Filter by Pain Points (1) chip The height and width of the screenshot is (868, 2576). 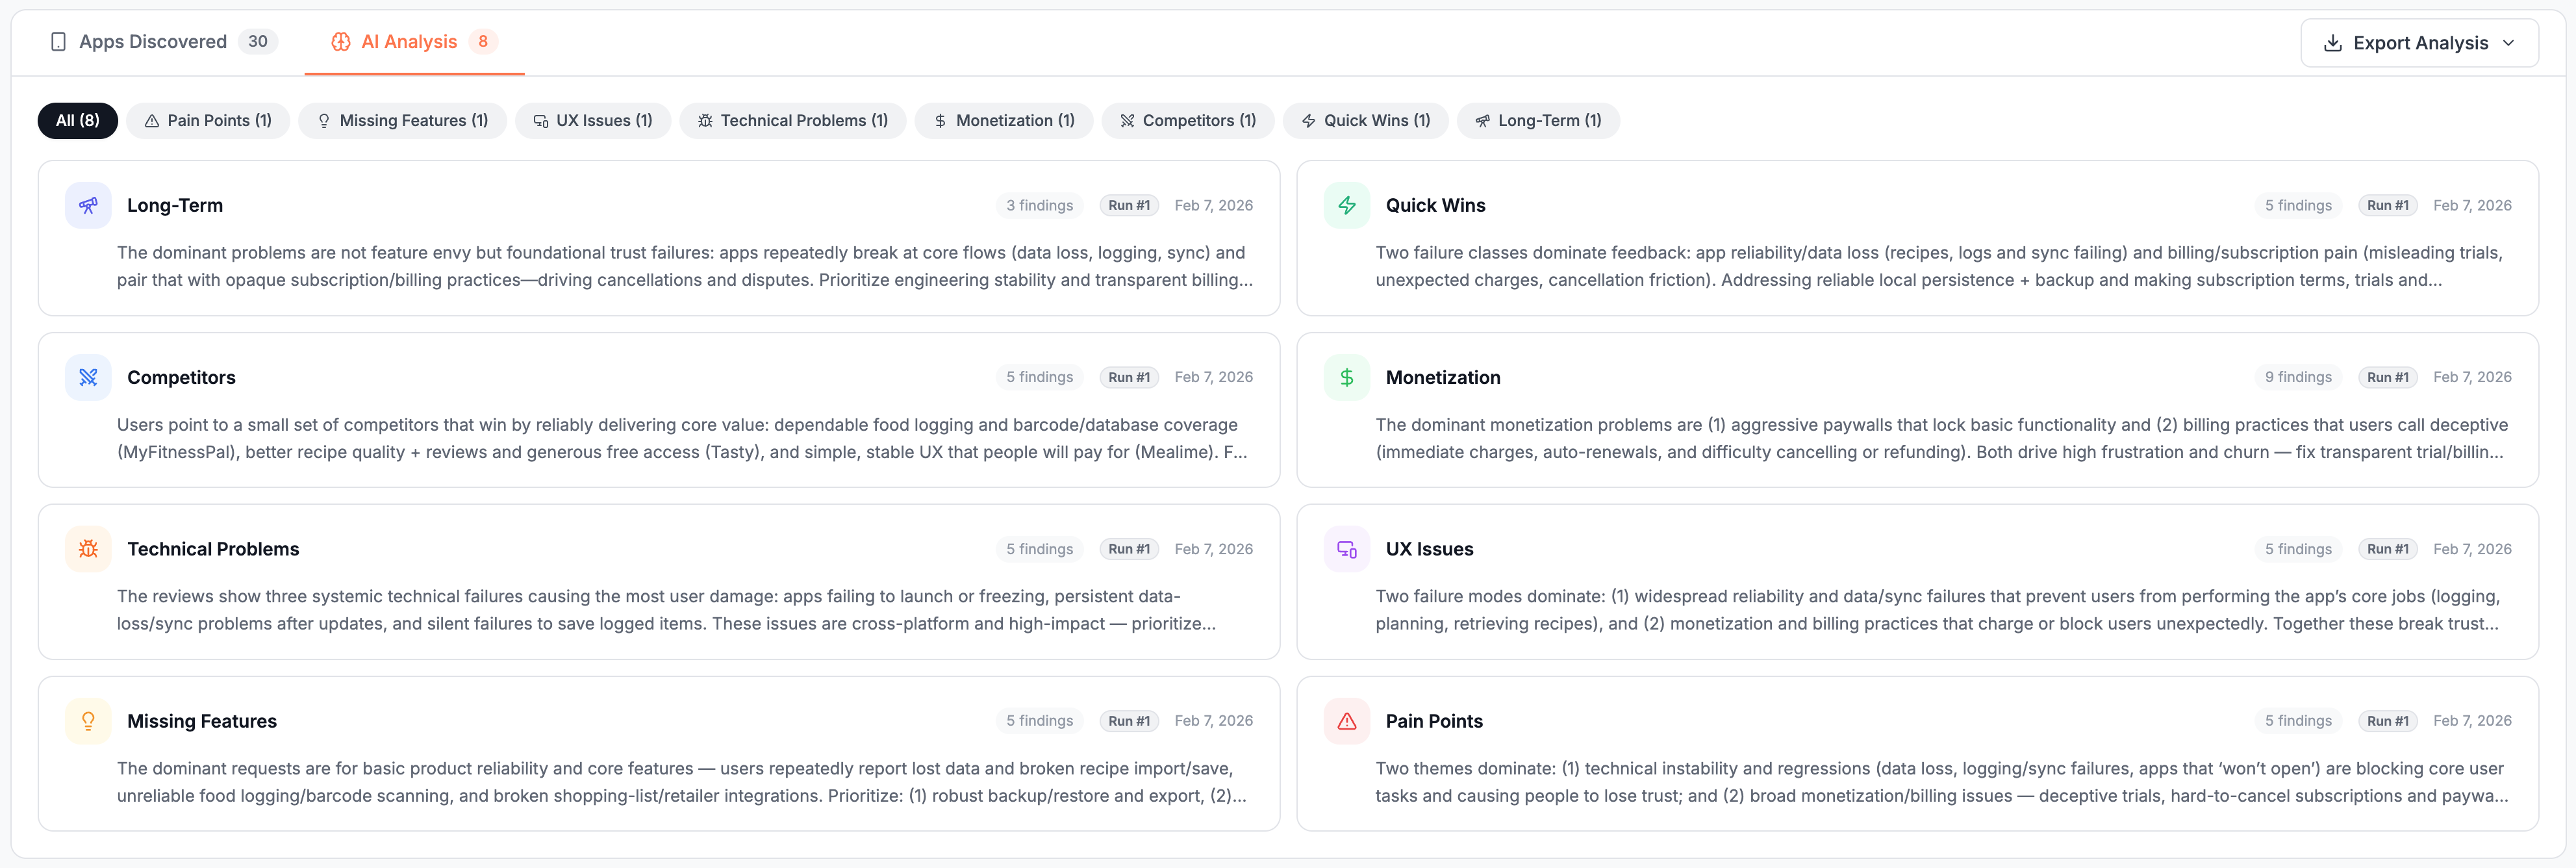[x=208, y=120]
